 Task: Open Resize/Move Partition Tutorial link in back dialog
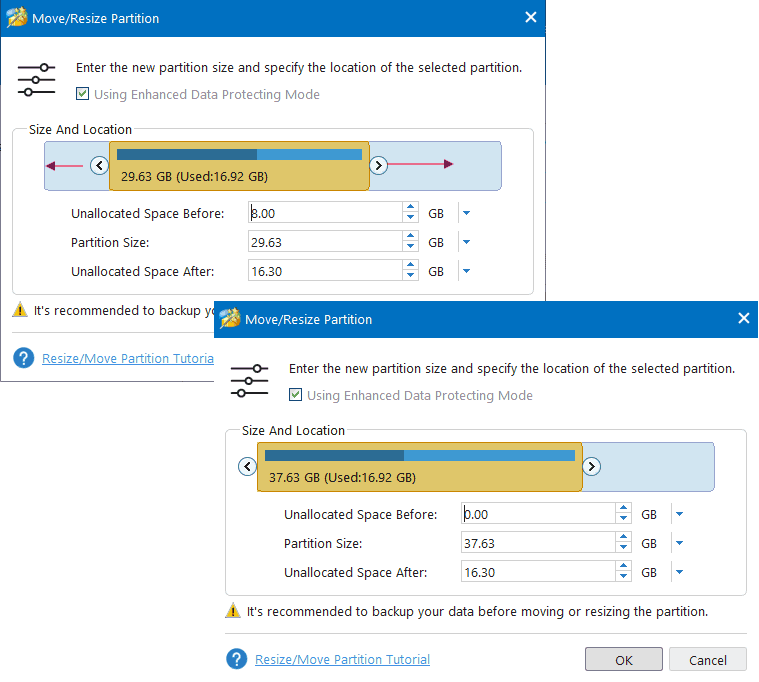[x=128, y=358]
